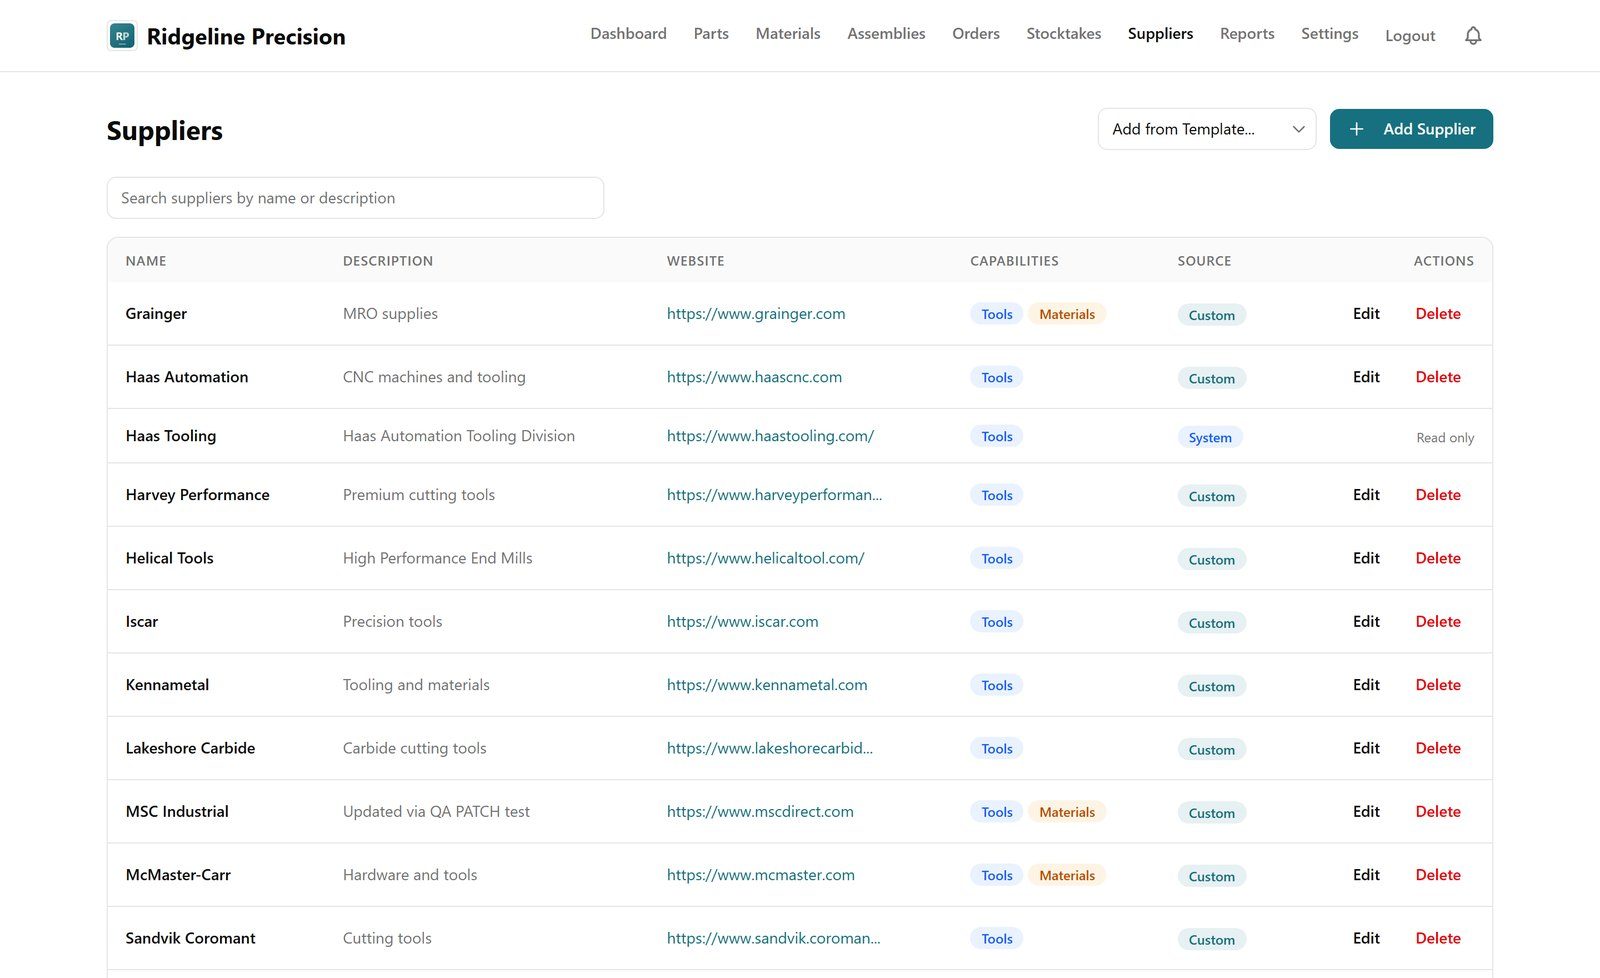Visit the kennametal.com link
Screen dimensions: 1600x978
coord(767,685)
